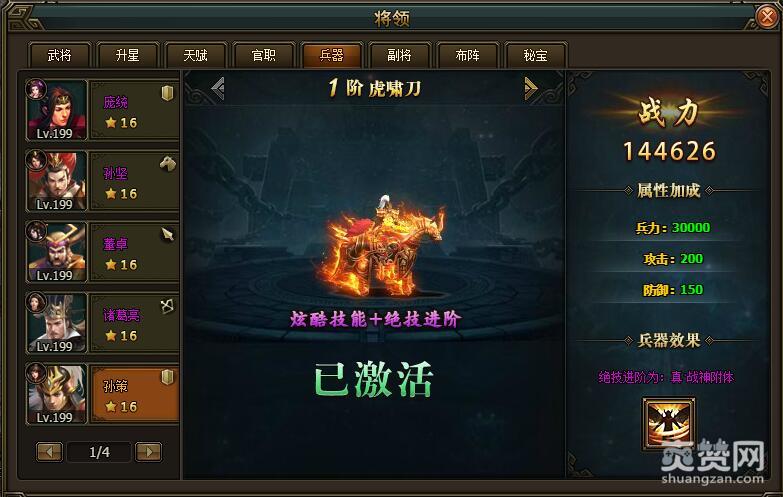Close the 将领 panel

point(767,16)
